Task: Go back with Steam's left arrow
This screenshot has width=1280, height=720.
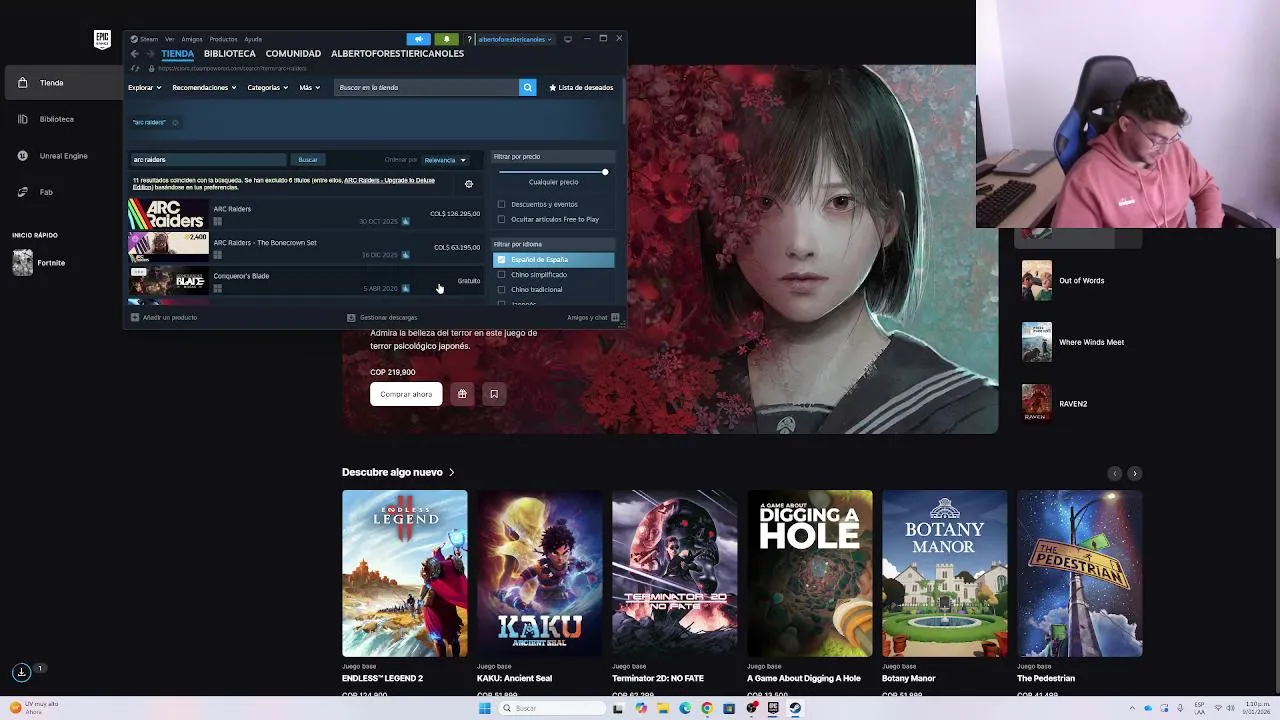Action: (x=135, y=54)
